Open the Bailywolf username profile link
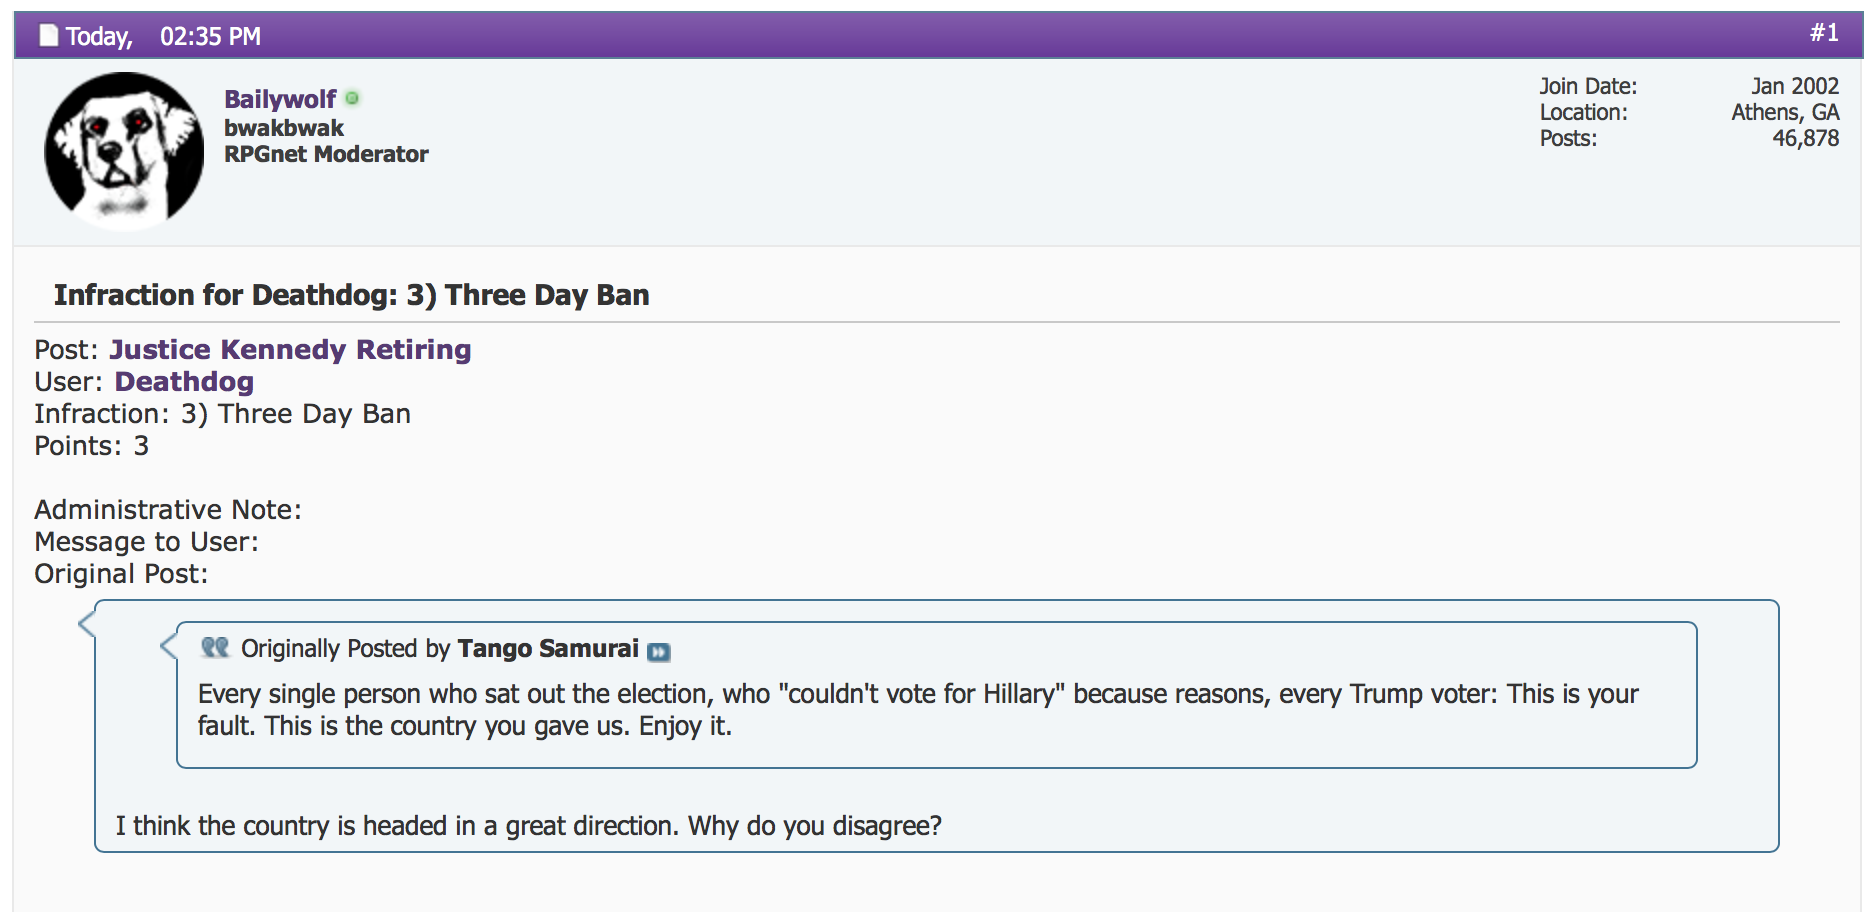Image resolution: width=1876 pixels, height=912 pixels. coord(280,99)
